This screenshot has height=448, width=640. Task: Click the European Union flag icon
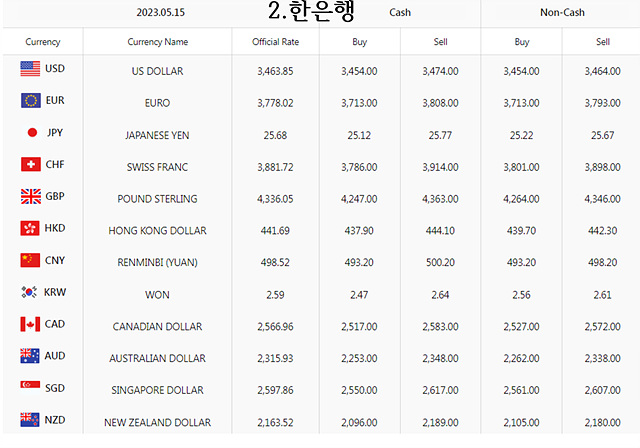[x=31, y=100]
